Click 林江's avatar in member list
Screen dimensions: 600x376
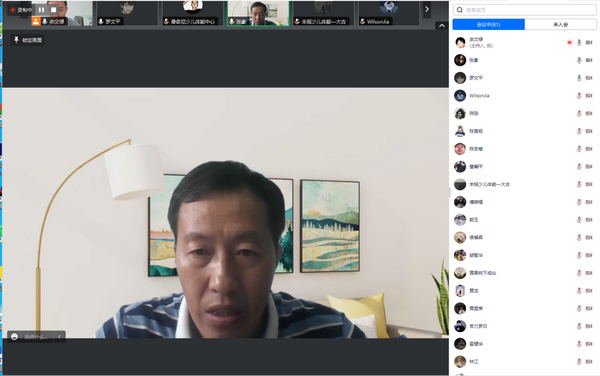click(x=460, y=361)
